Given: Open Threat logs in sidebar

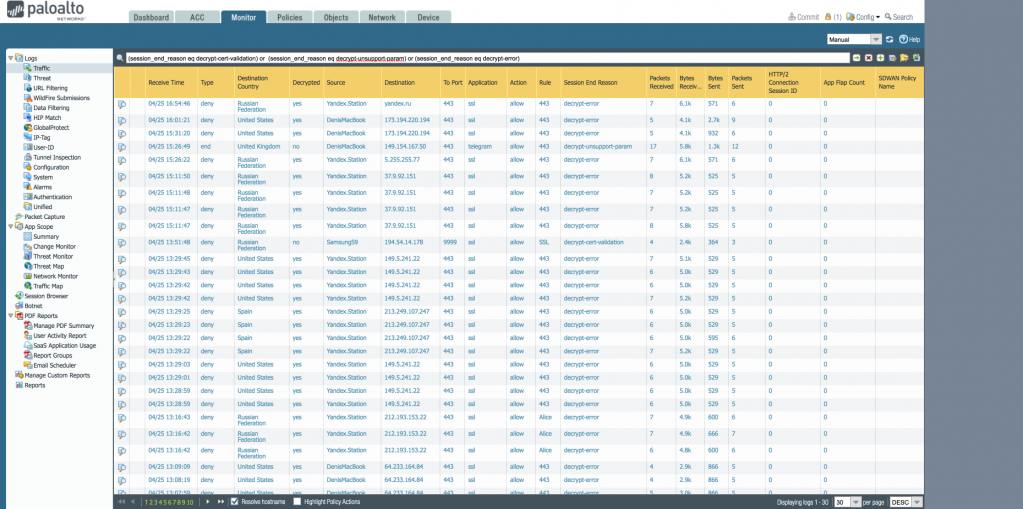Looking at the screenshot, I should click(x=42, y=78).
